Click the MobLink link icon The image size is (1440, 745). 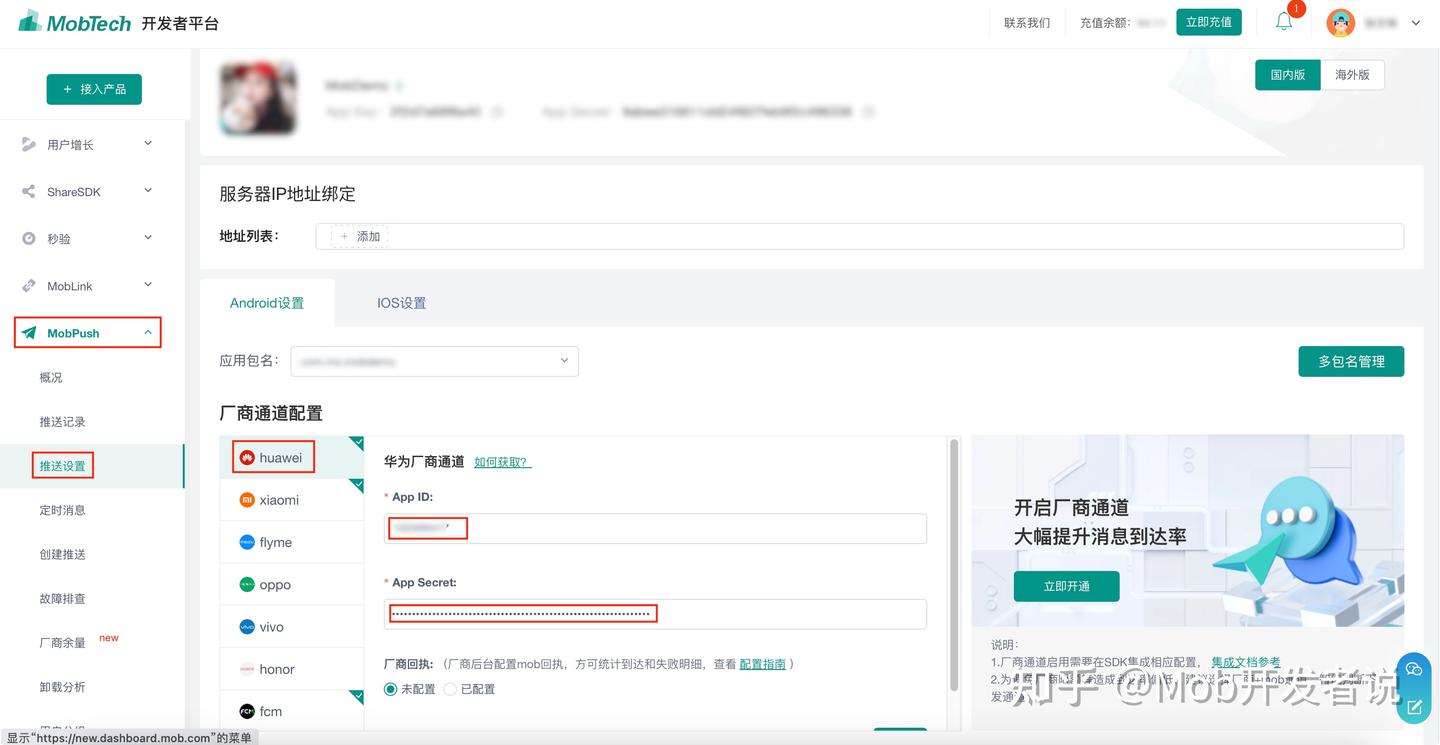click(x=29, y=286)
